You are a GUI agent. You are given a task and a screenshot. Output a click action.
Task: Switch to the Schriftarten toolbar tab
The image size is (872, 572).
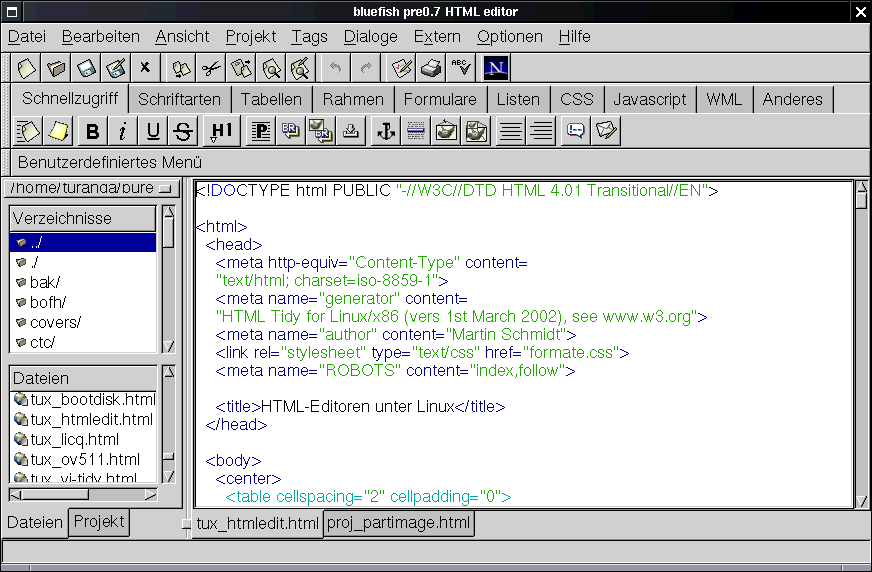click(x=179, y=100)
